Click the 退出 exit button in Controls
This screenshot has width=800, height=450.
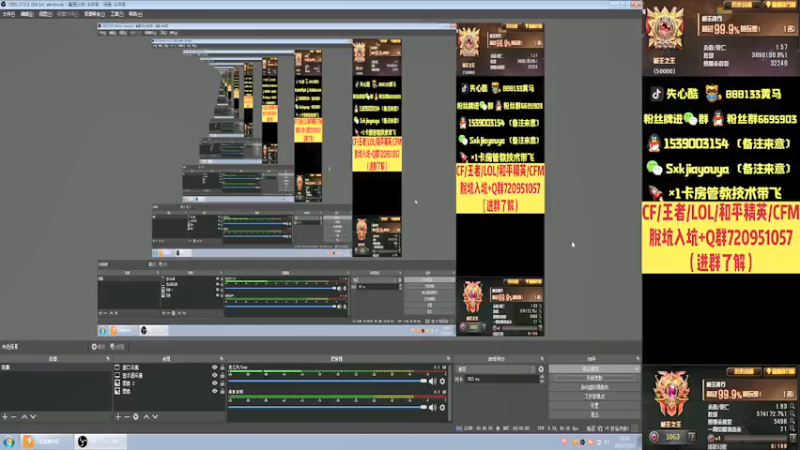(x=594, y=415)
